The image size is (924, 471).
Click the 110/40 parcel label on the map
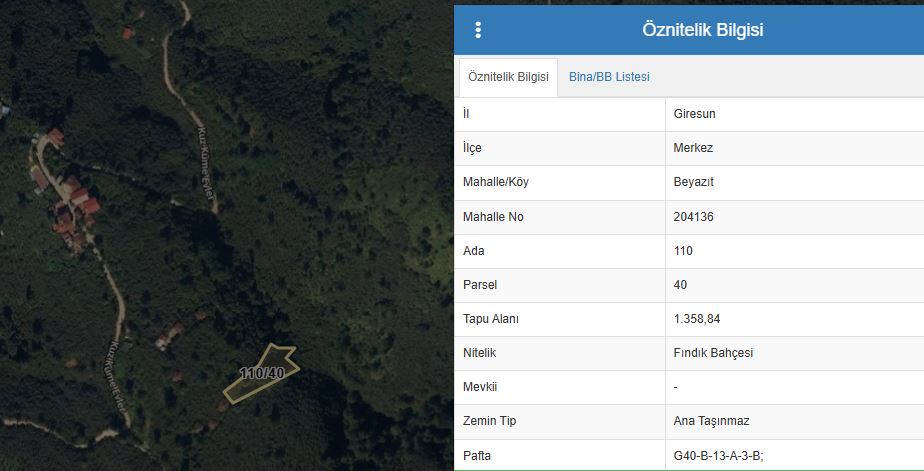(262, 373)
